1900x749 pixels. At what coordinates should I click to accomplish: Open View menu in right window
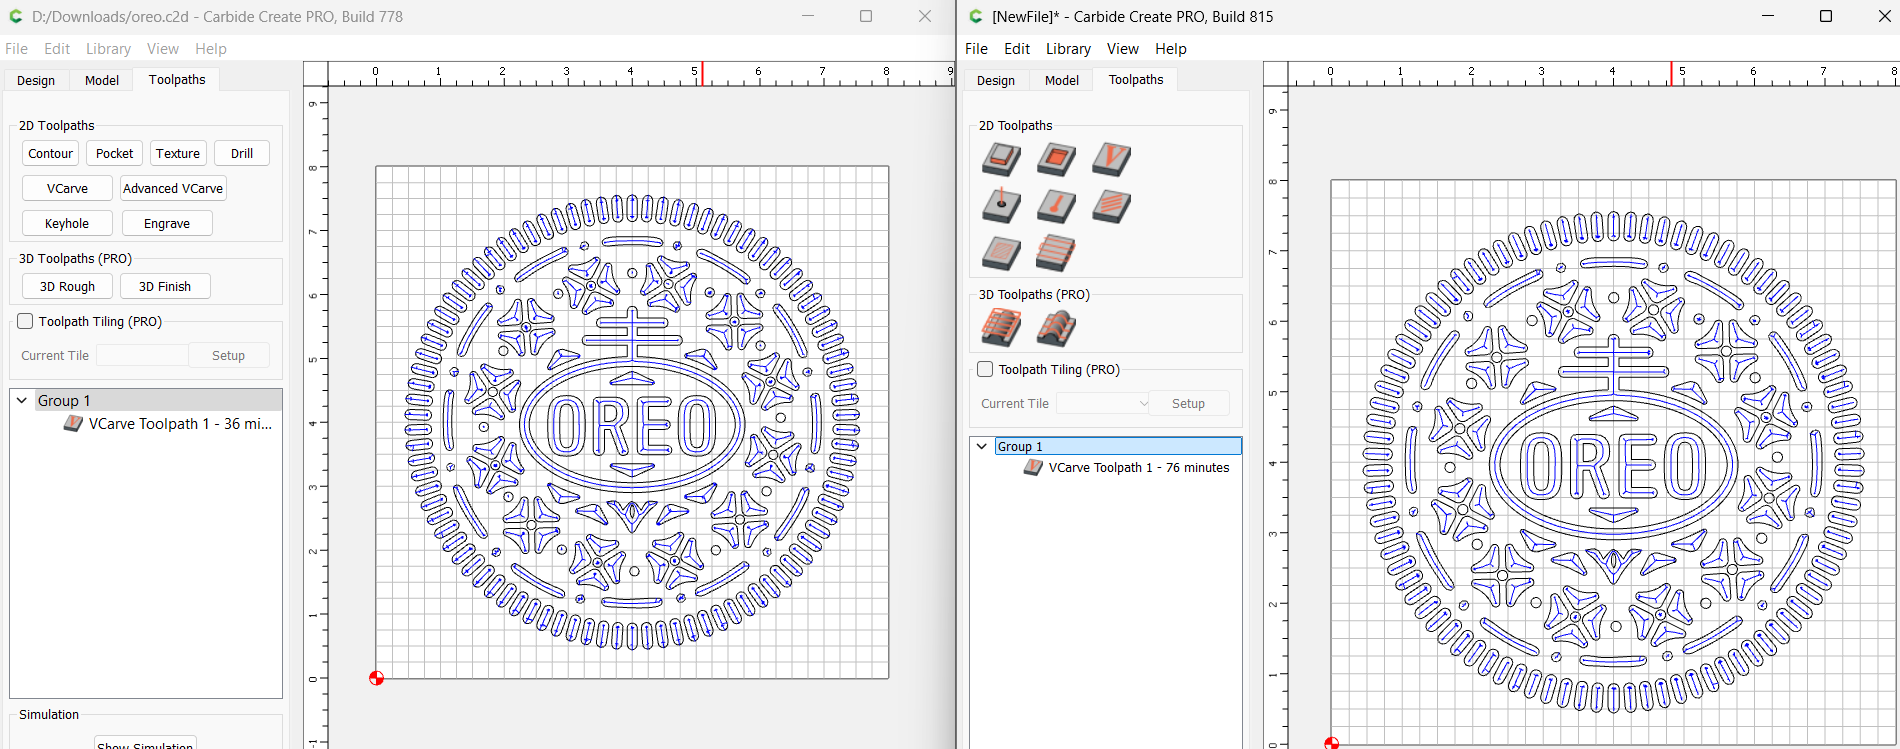point(1122,48)
